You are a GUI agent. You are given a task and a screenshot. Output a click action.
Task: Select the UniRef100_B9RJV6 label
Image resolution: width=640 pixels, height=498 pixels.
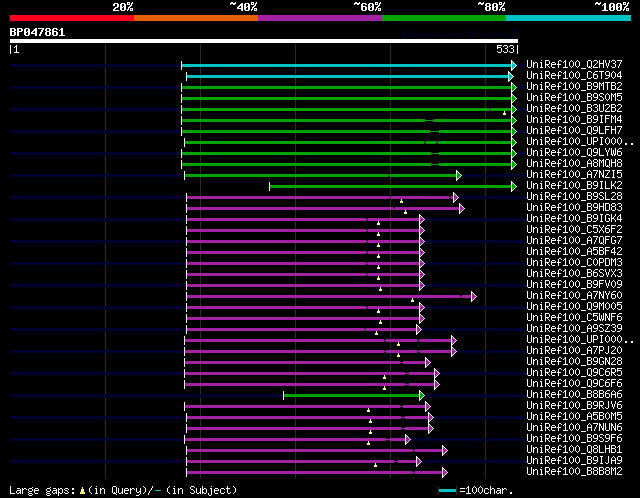coord(574,406)
